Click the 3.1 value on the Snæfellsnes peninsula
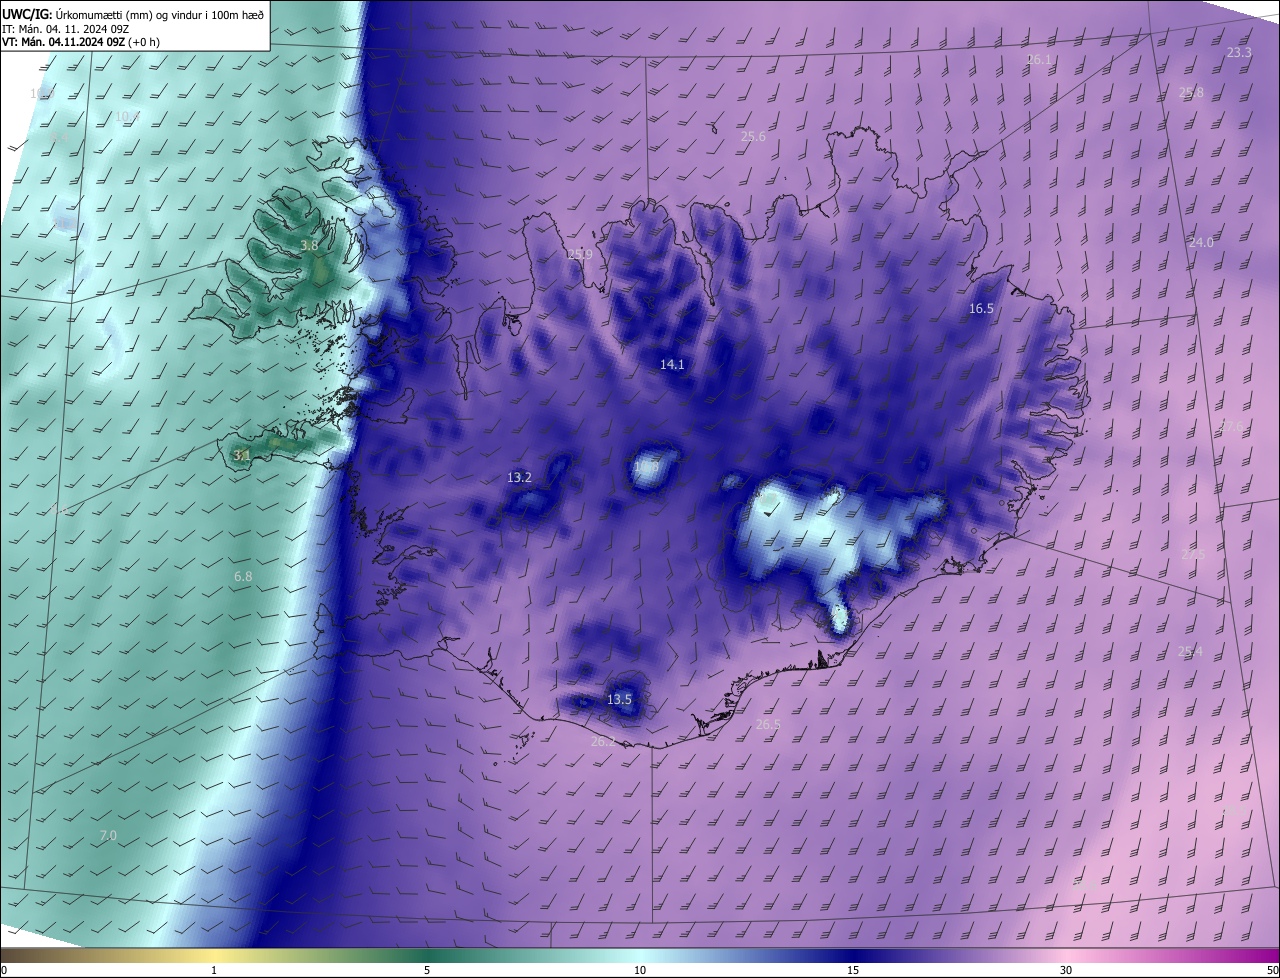1280x978 pixels. tap(242, 455)
